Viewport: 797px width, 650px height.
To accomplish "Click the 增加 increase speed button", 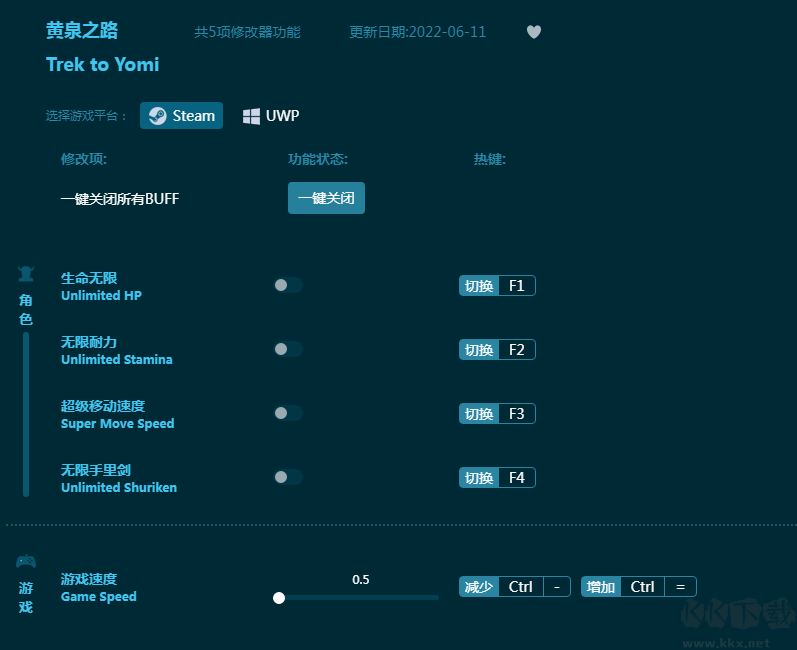I will coord(601,587).
